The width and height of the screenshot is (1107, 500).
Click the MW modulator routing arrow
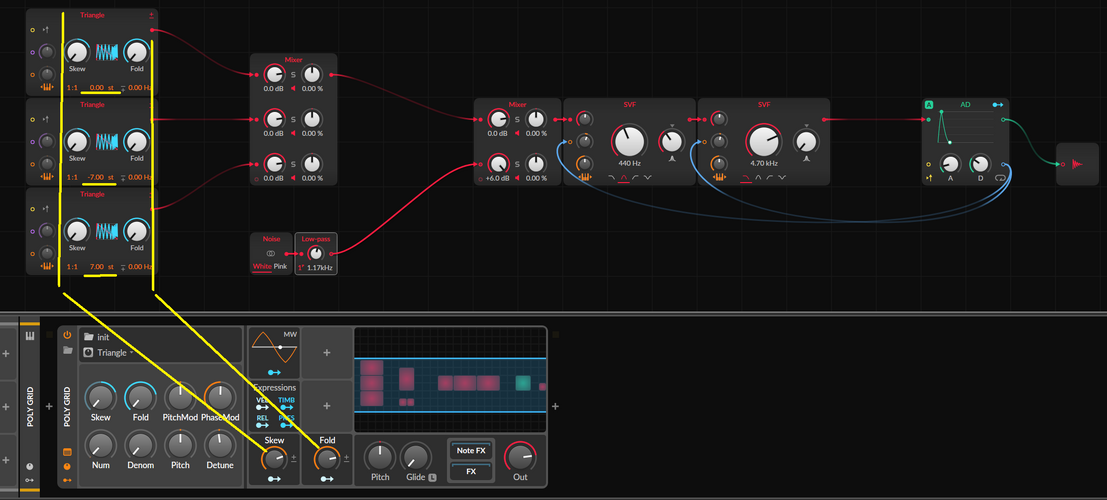tap(274, 372)
